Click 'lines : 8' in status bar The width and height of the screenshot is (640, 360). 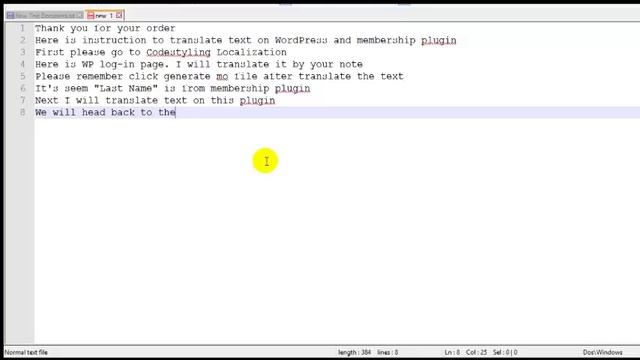[388, 352]
